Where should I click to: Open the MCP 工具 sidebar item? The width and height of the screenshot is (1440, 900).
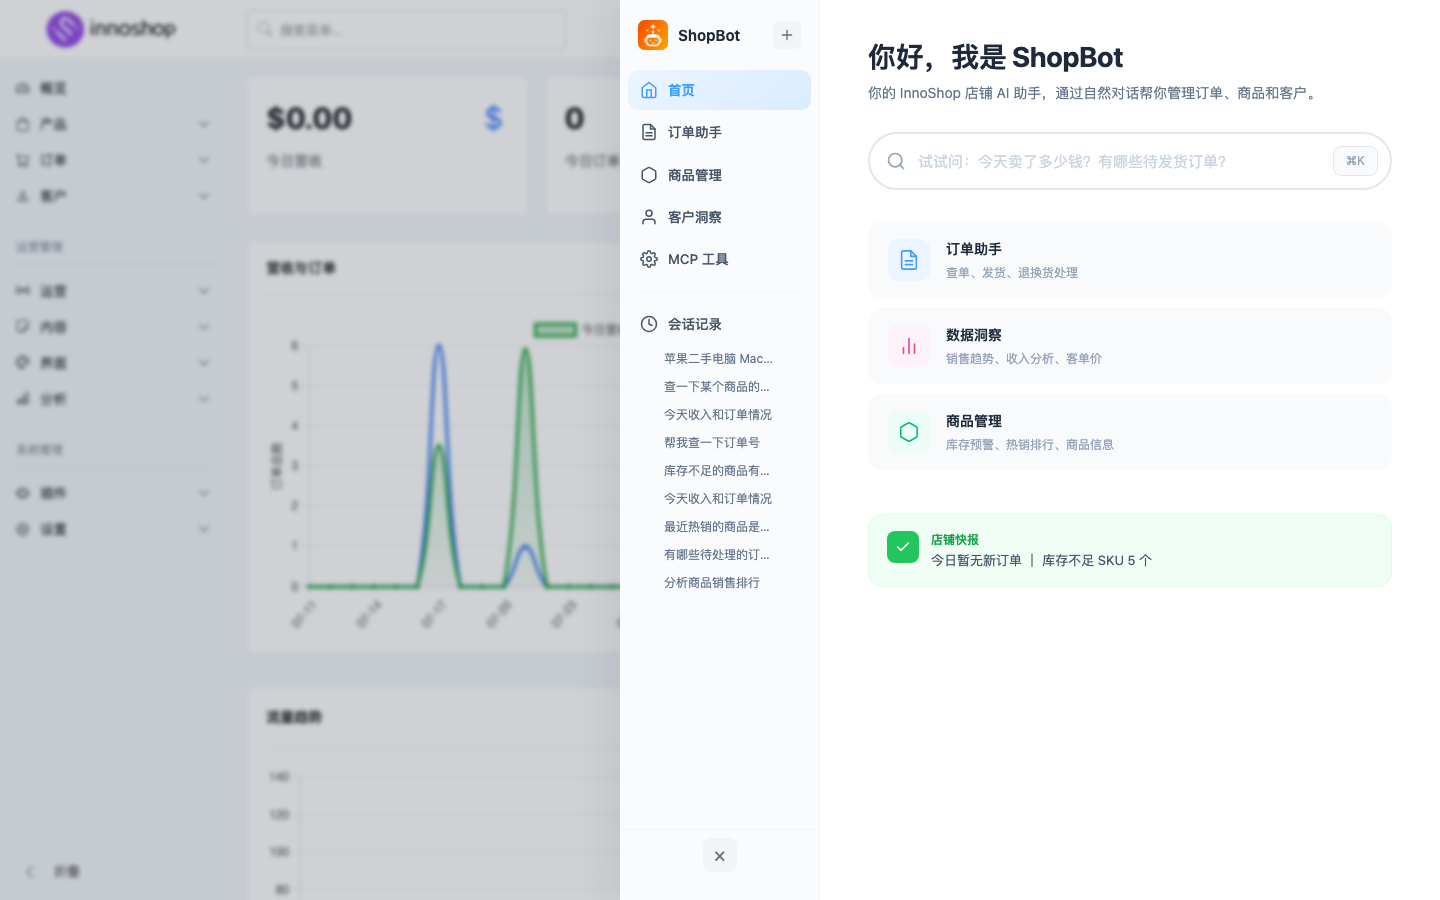tap(719, 259)
